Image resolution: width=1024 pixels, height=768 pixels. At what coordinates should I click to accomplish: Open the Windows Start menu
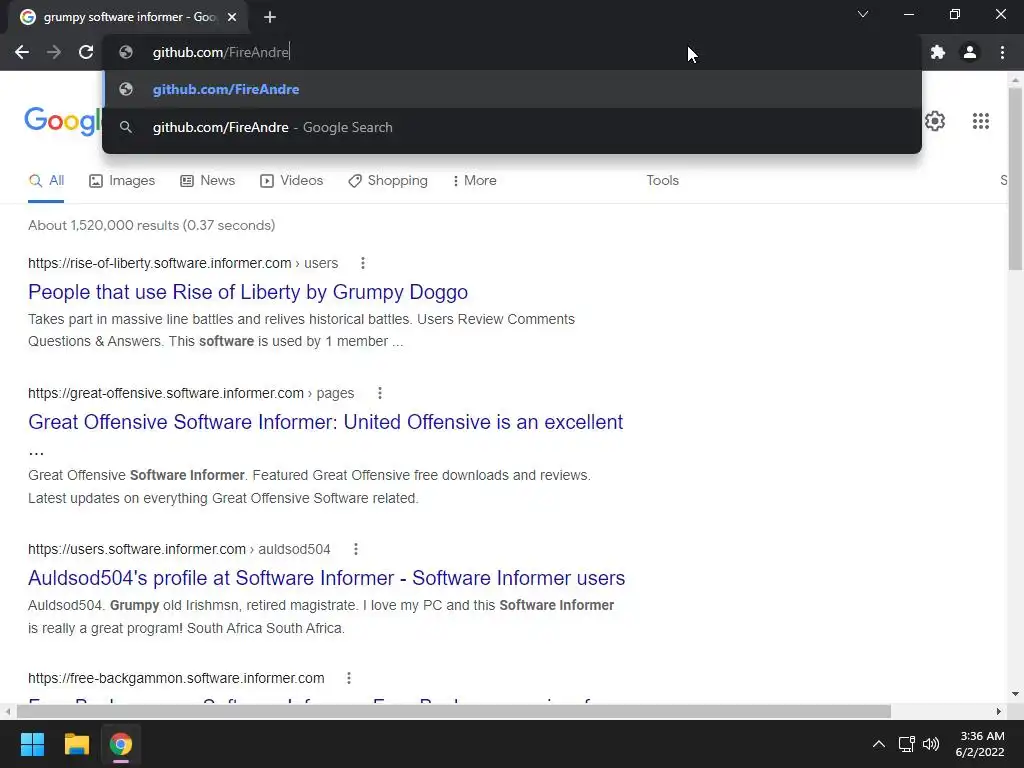tap(32, 744)
